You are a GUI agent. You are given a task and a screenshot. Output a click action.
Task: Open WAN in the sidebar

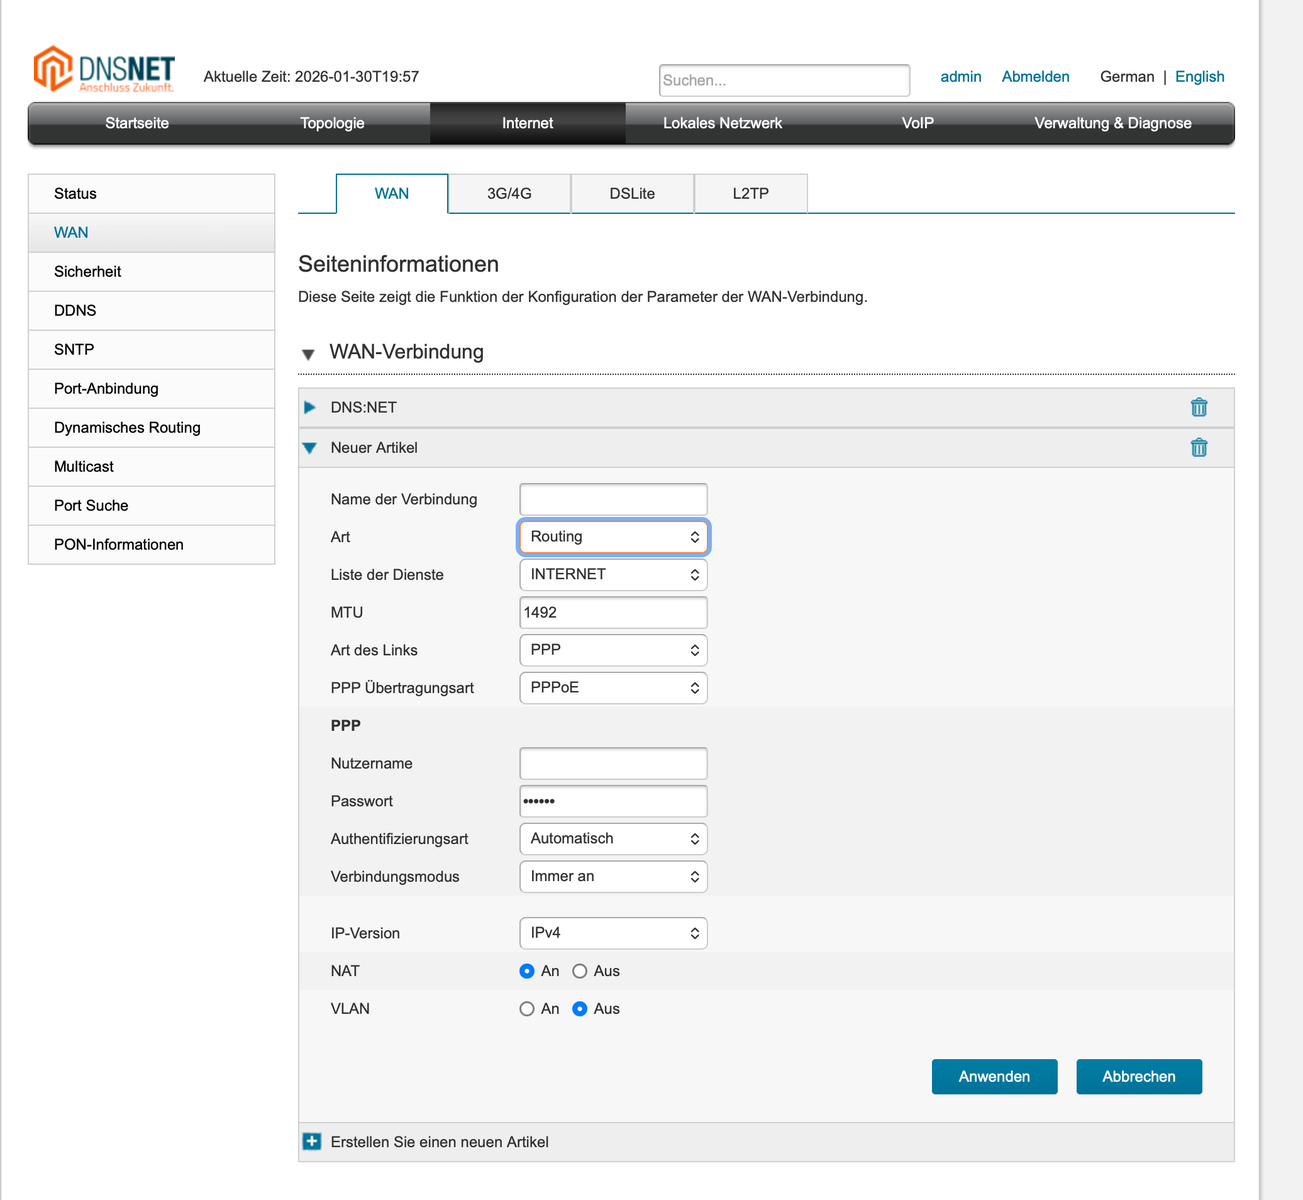coord(151,233)
